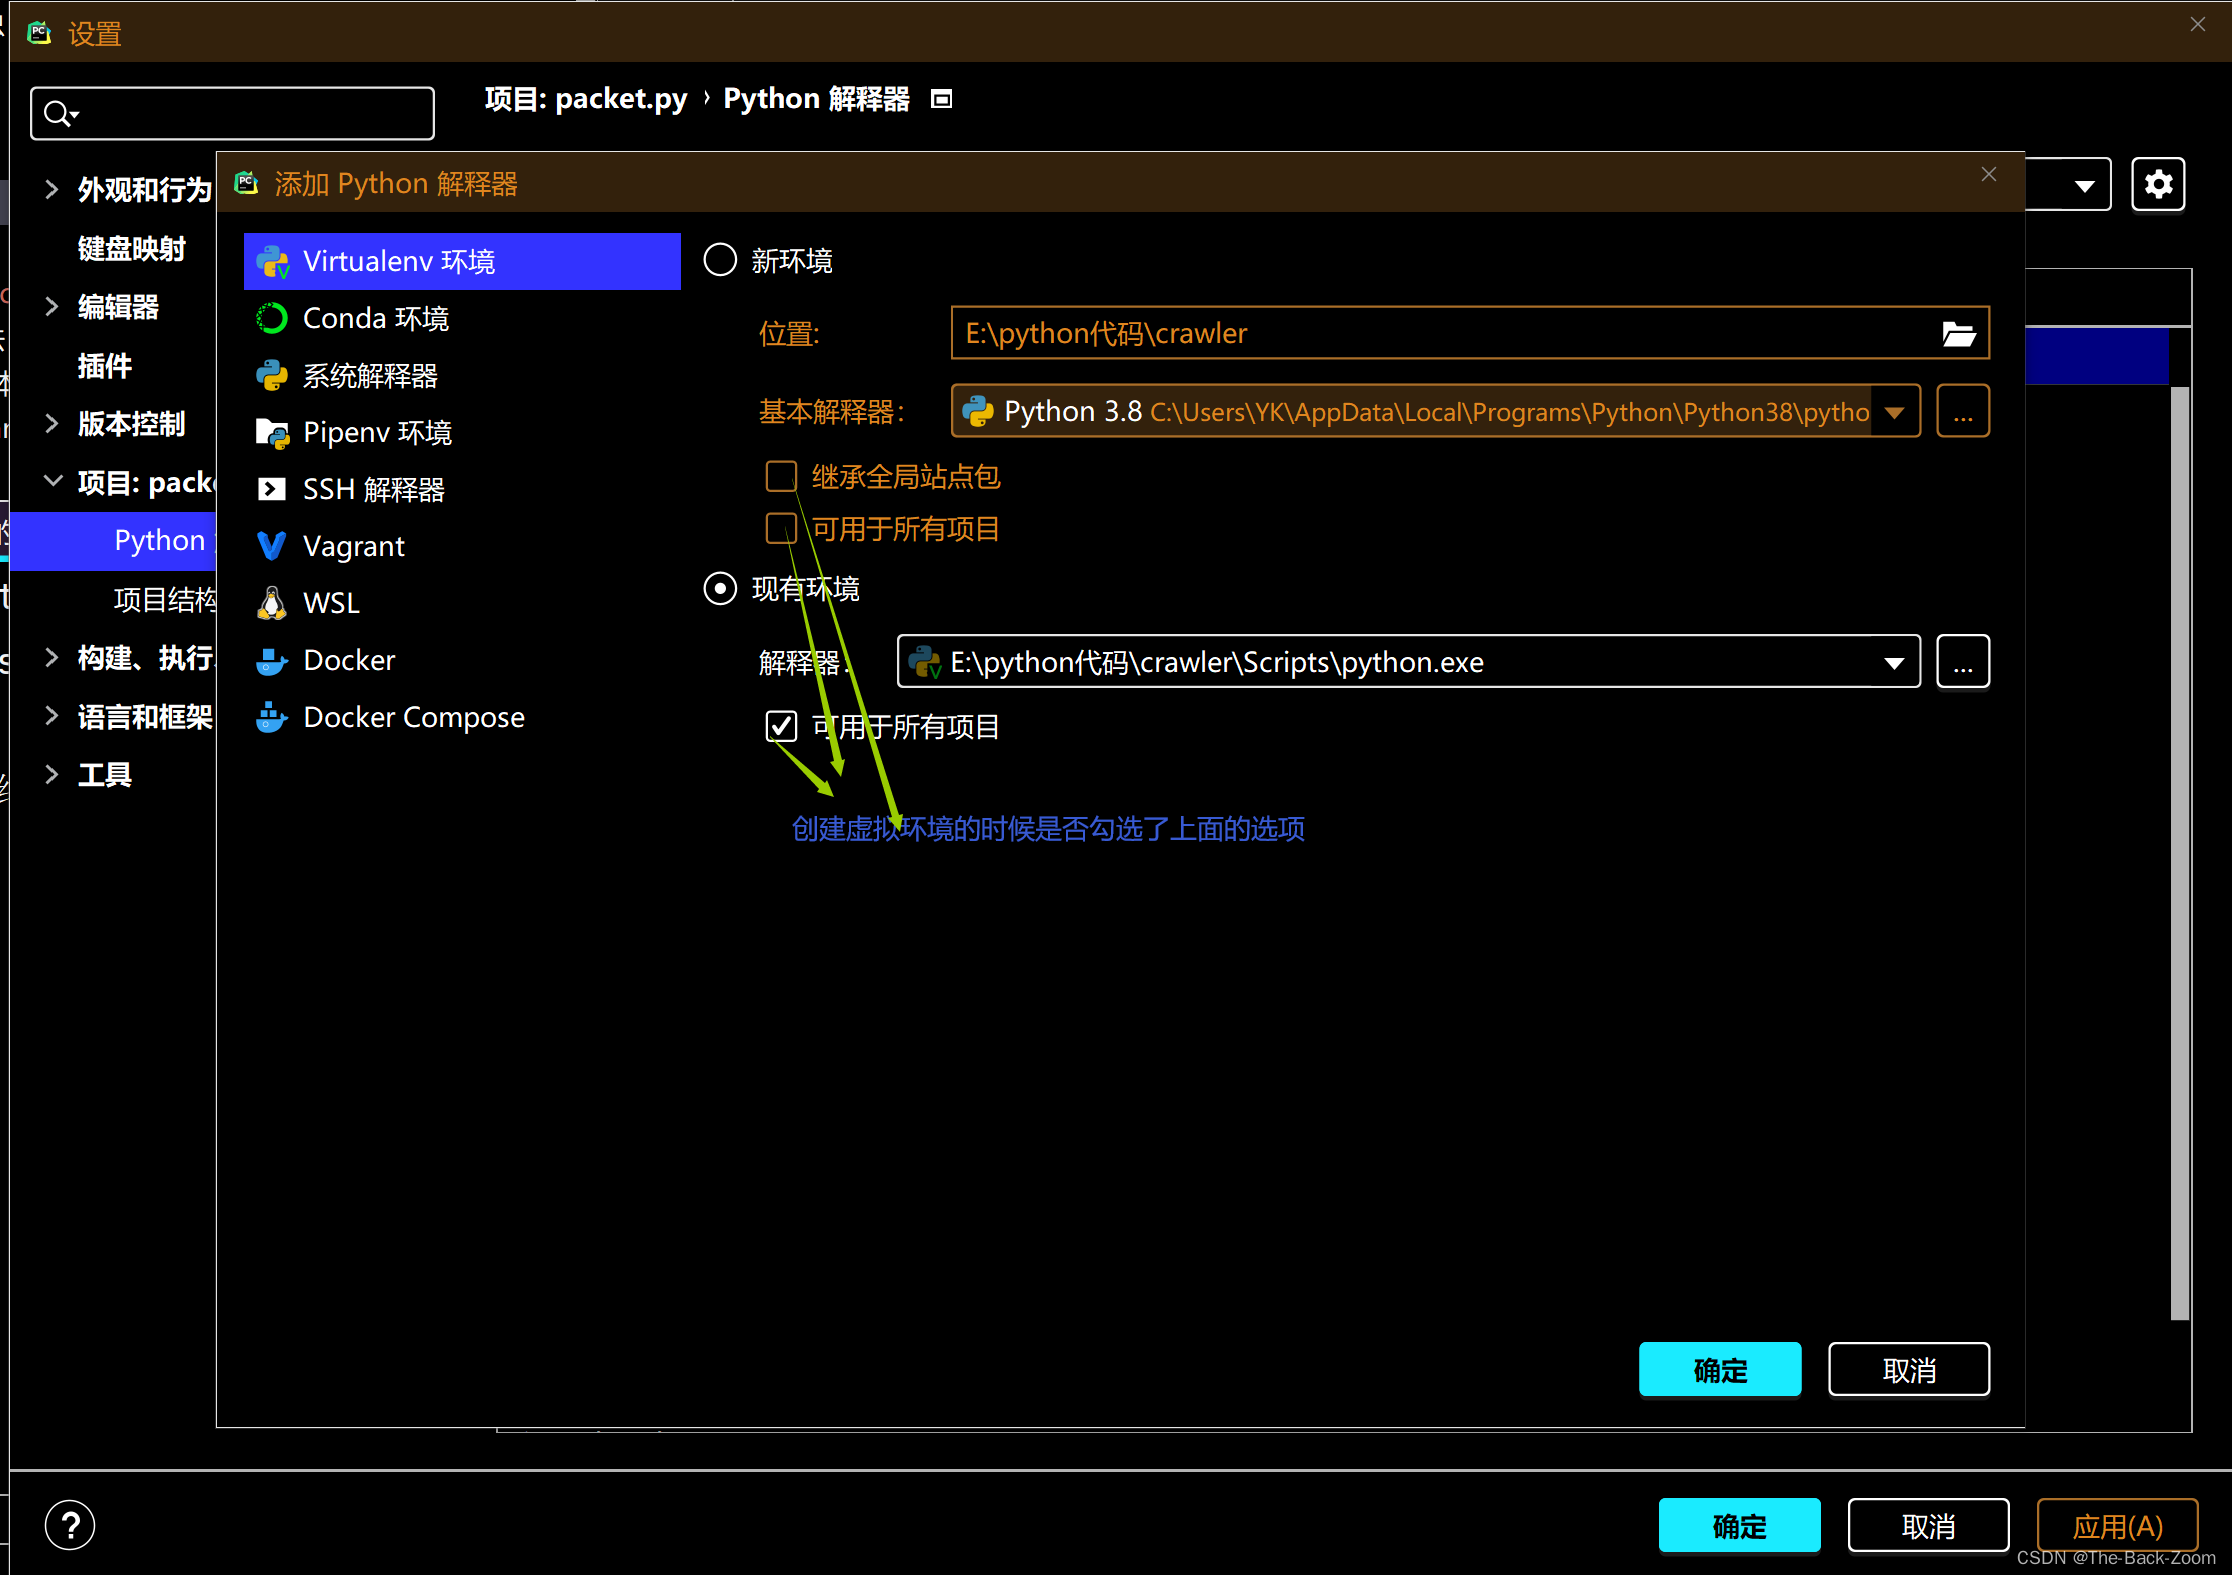Open the SSH interpreter option

tap(462, 489)
